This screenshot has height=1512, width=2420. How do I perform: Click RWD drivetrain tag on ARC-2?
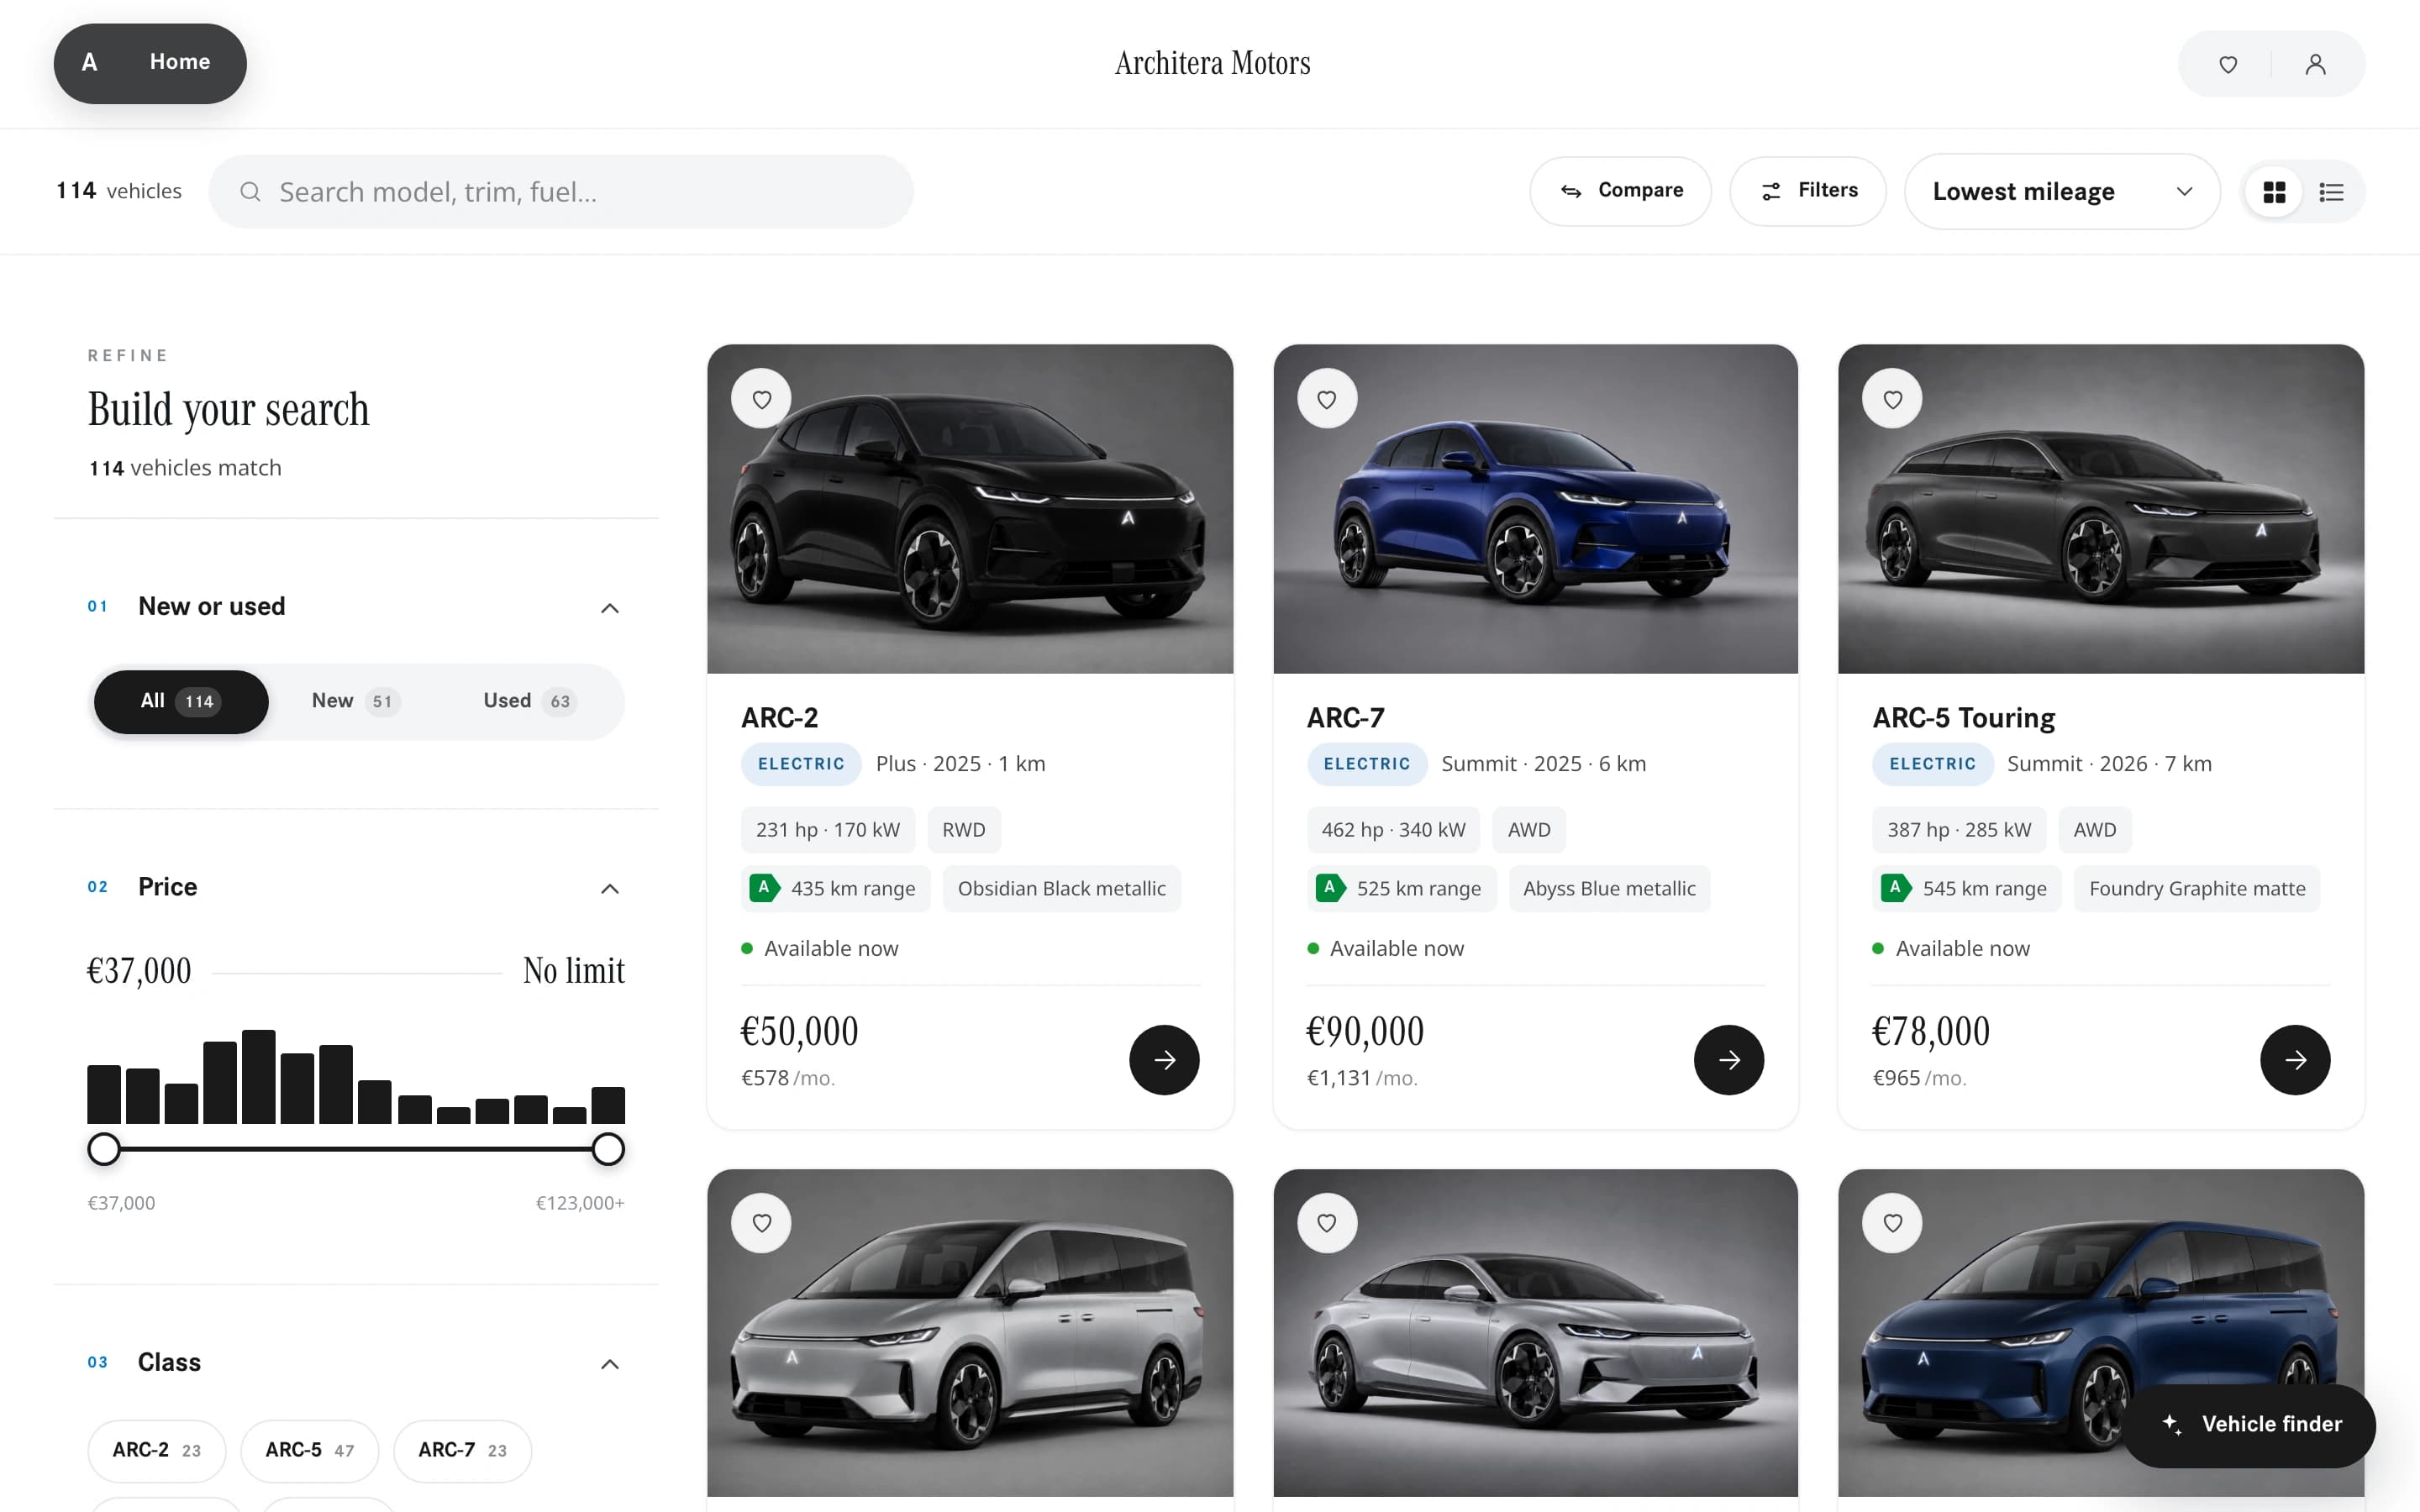coord(964,830)
